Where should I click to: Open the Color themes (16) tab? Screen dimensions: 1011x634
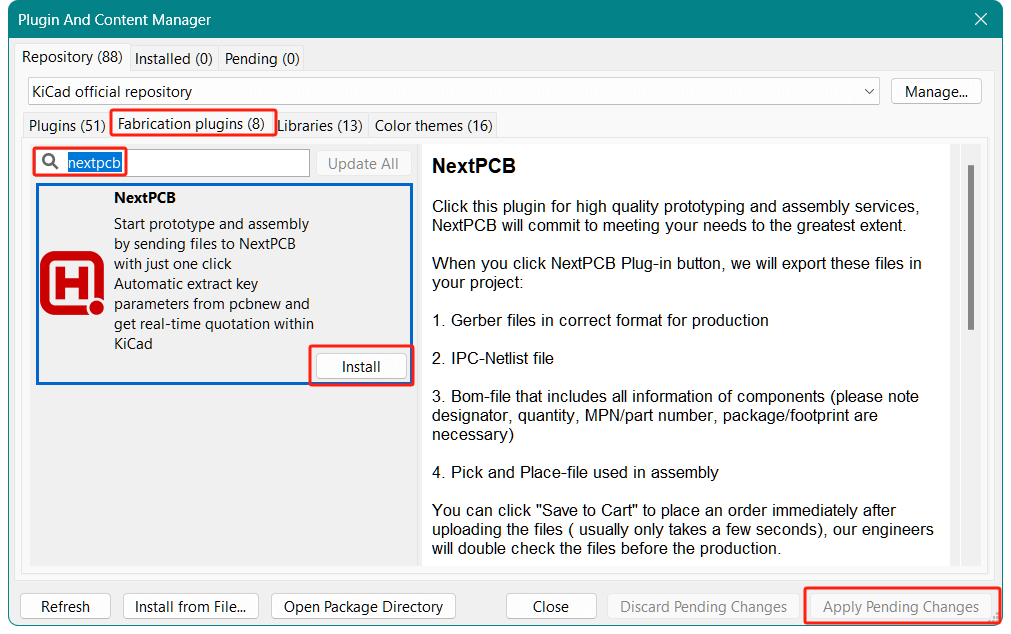(x=432, y=126)
